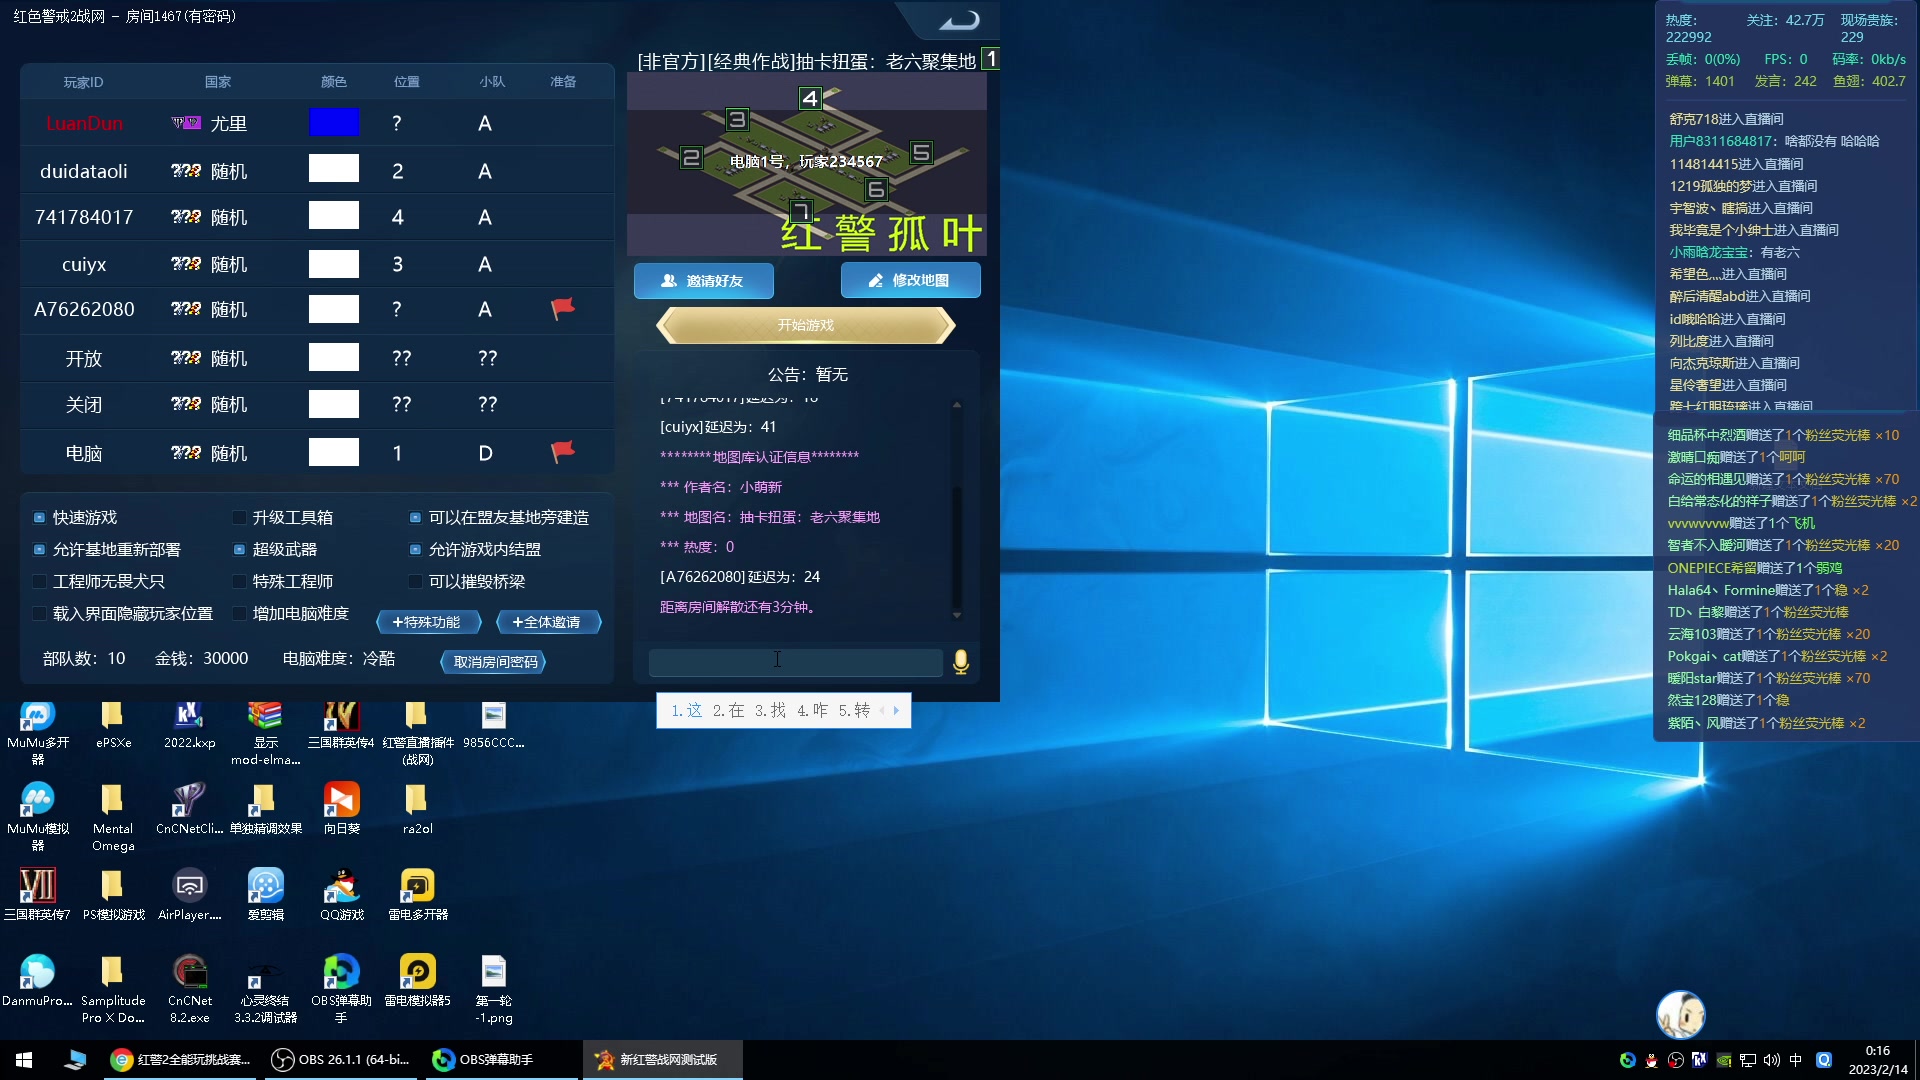Screen dimensions: 1920x1080
Task: Open 雷电多开器 desktop icon
Action: pyautogui.click(x=417, y=895)
